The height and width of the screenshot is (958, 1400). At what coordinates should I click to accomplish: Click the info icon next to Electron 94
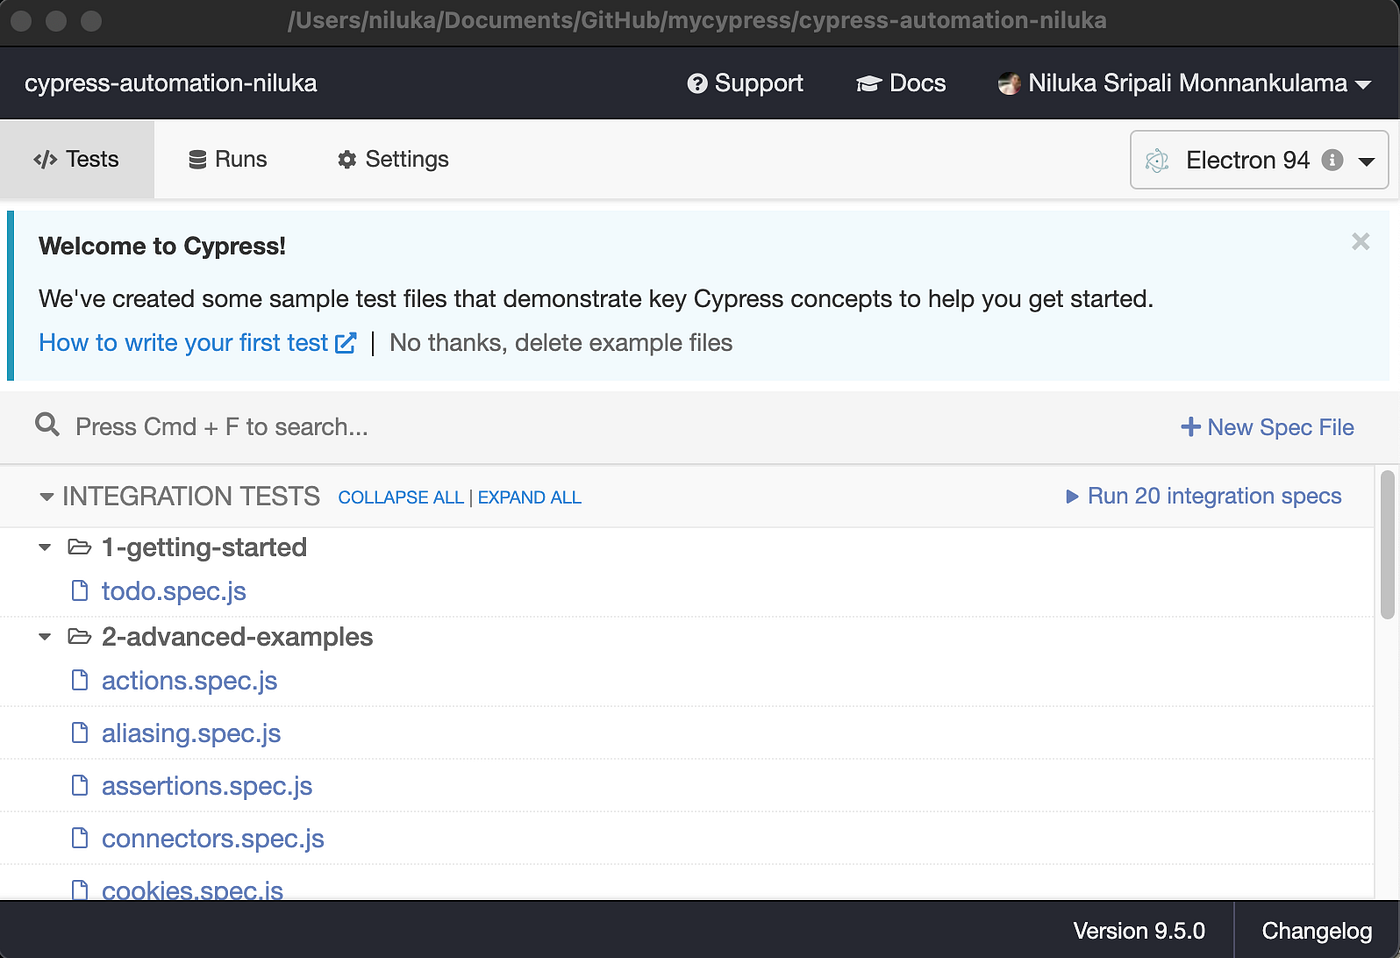pos(1333,159)
